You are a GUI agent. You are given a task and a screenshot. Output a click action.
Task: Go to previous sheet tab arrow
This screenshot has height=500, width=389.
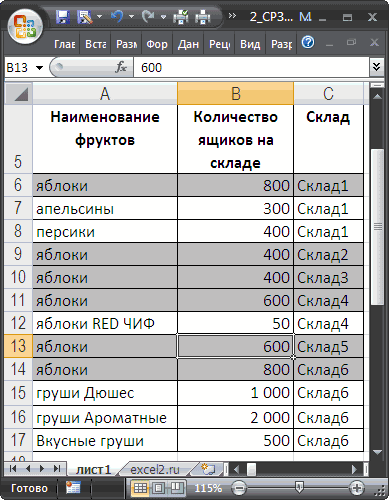click(28, 469)
